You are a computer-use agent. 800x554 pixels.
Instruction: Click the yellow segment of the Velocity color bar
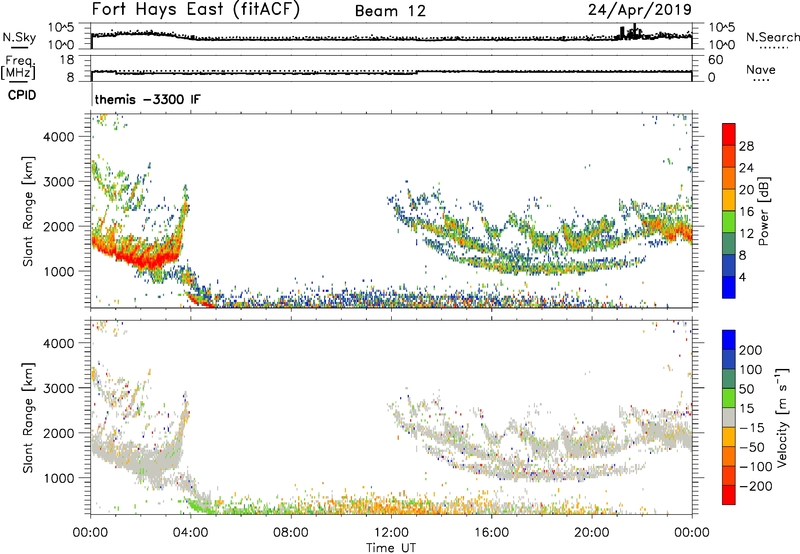(x=729, y=437)
